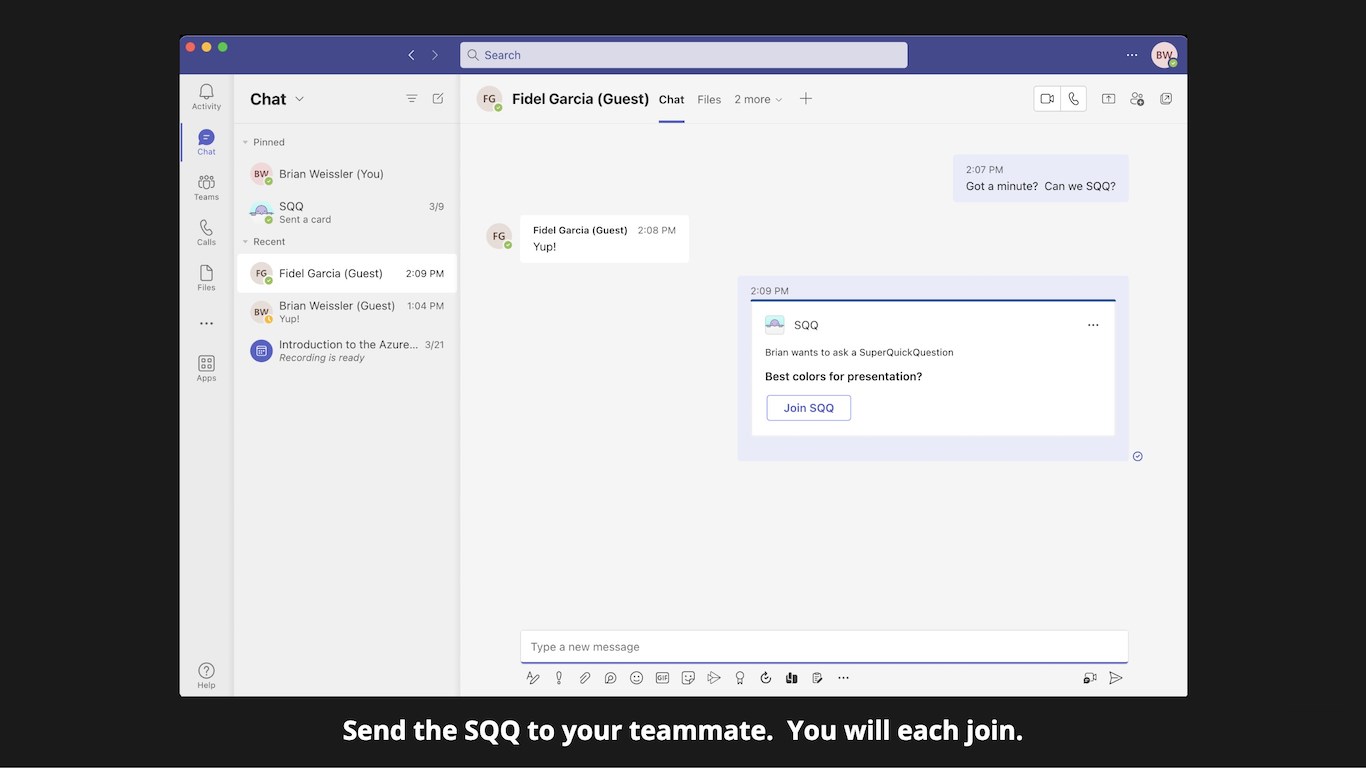Pop out the chat window
Image resolution: width=1366 pixels, height=768 pixels.
(1166, 99)
